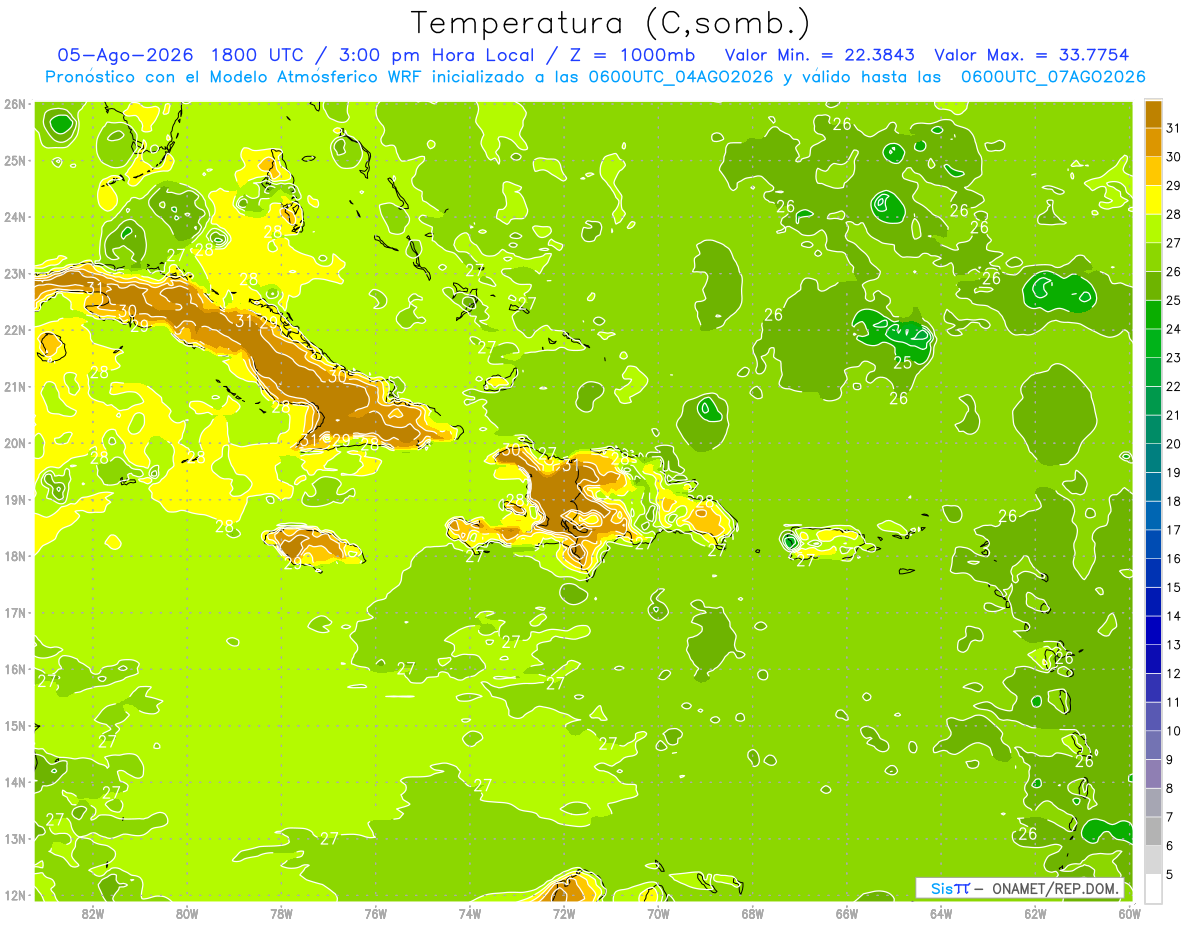1200x927 pixels.
Task: Click the '15N' latitude axis label
Action: point(15,725)
